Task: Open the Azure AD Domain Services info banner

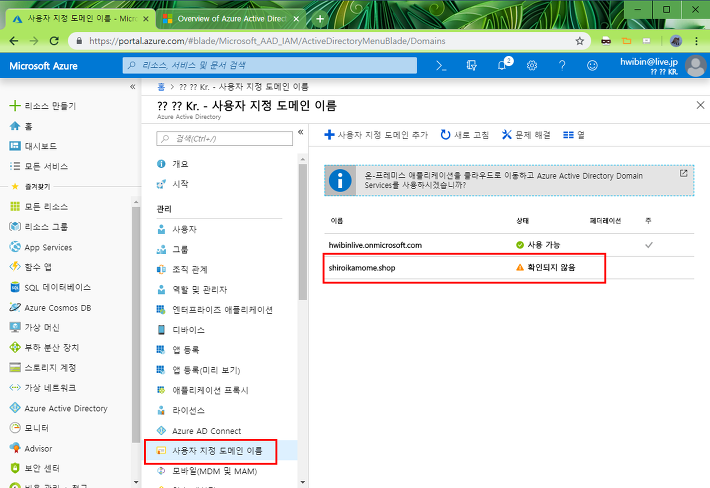Action: coord(509,181)
